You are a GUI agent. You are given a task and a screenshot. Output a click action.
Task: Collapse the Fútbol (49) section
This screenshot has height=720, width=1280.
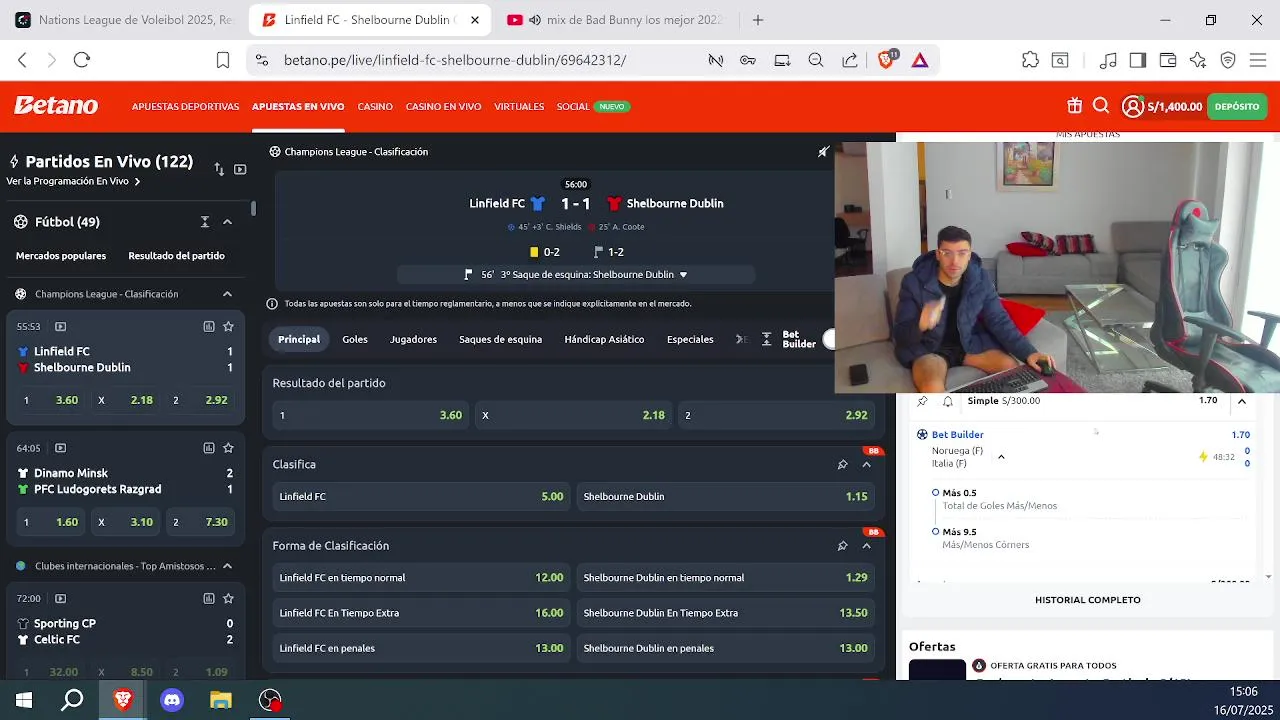pos(227,222)
